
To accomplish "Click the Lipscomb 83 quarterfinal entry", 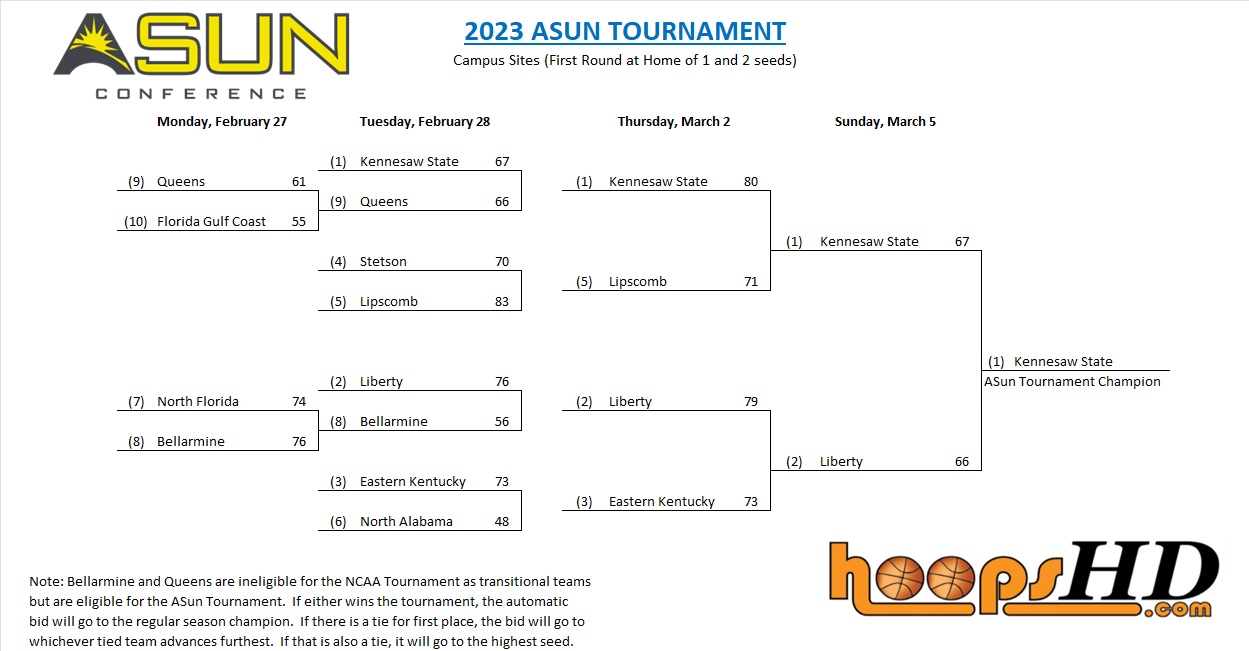I will (420, 302).
